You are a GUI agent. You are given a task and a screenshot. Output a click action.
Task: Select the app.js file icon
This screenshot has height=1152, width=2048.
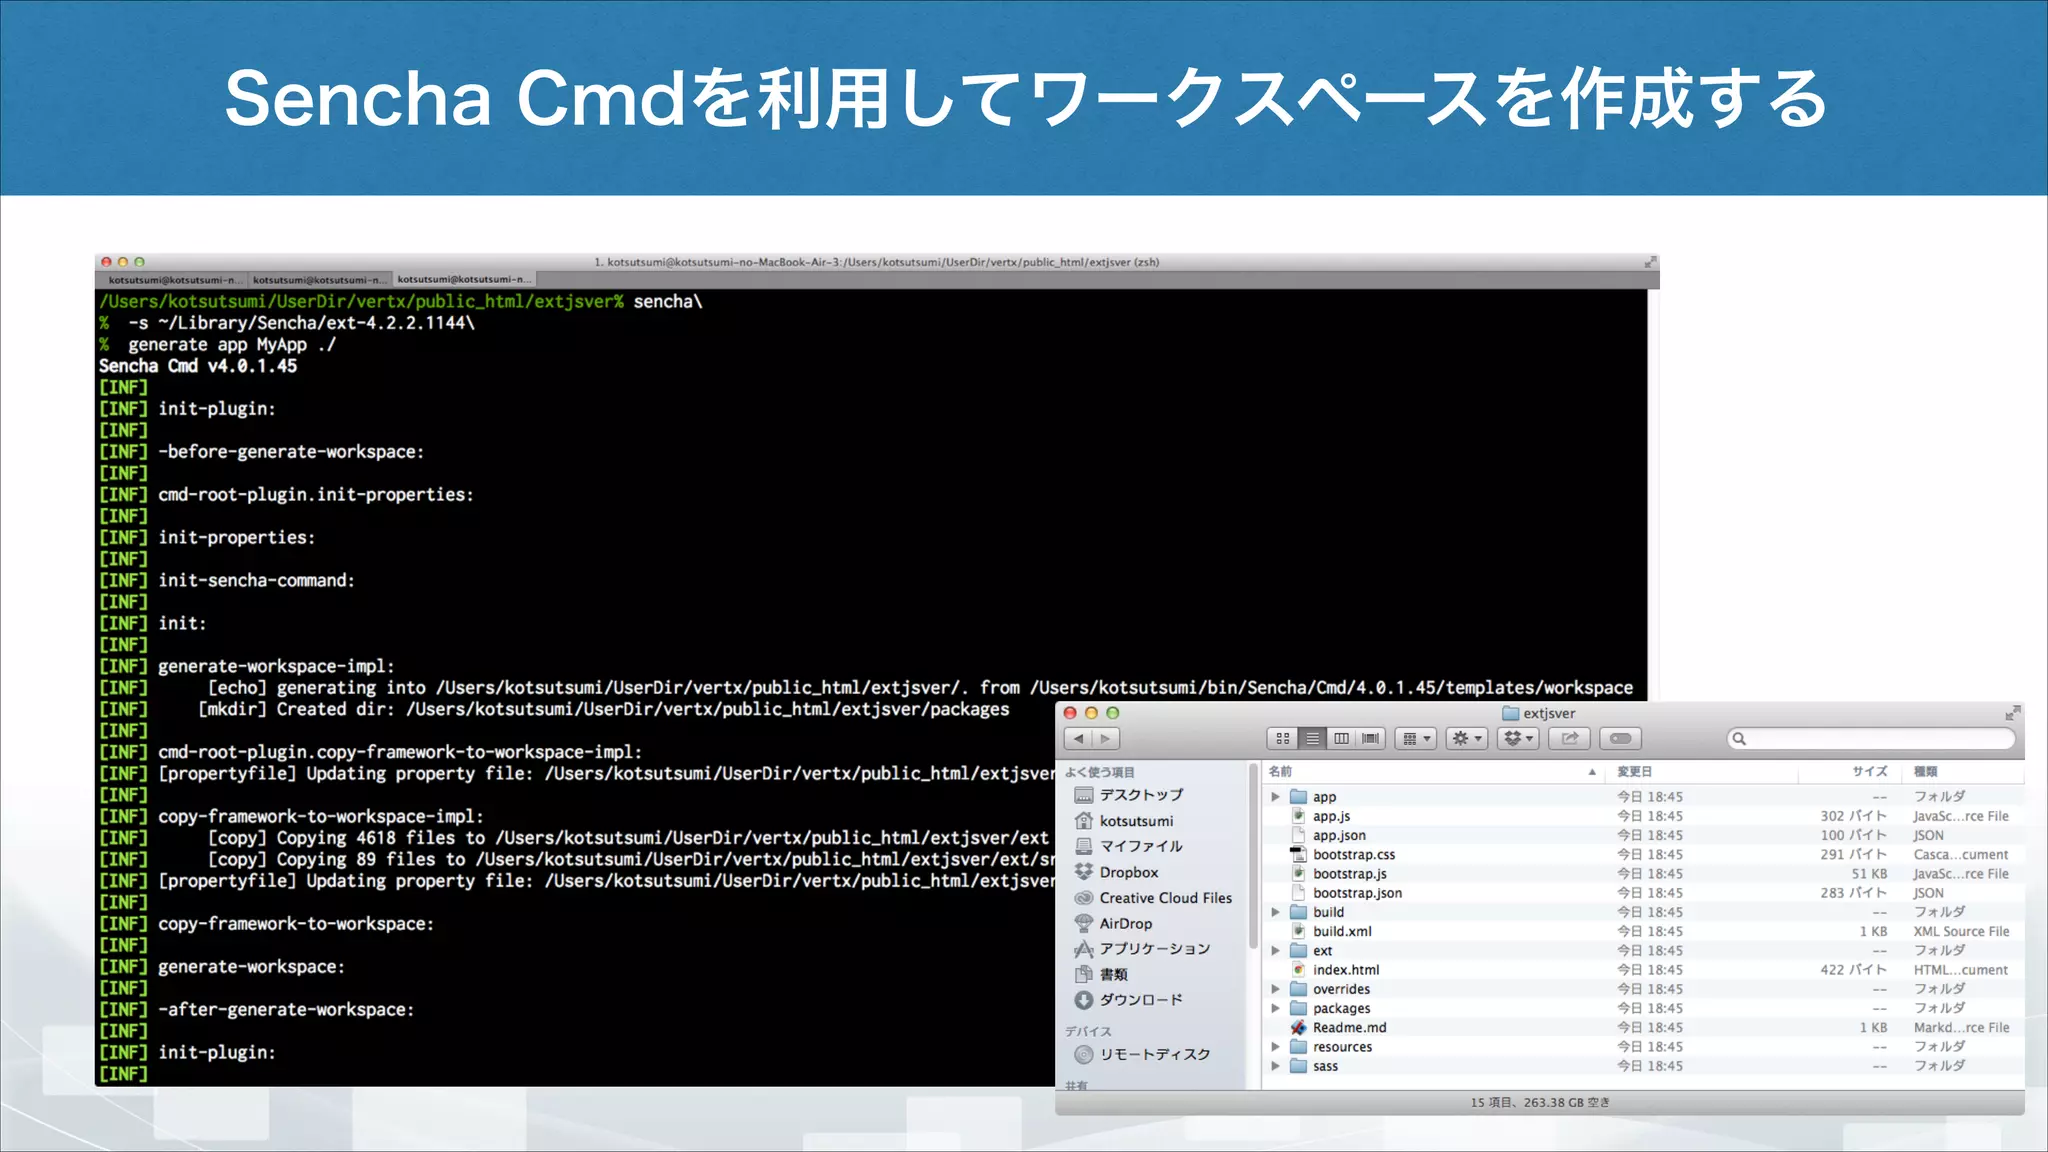point(1298,816)
